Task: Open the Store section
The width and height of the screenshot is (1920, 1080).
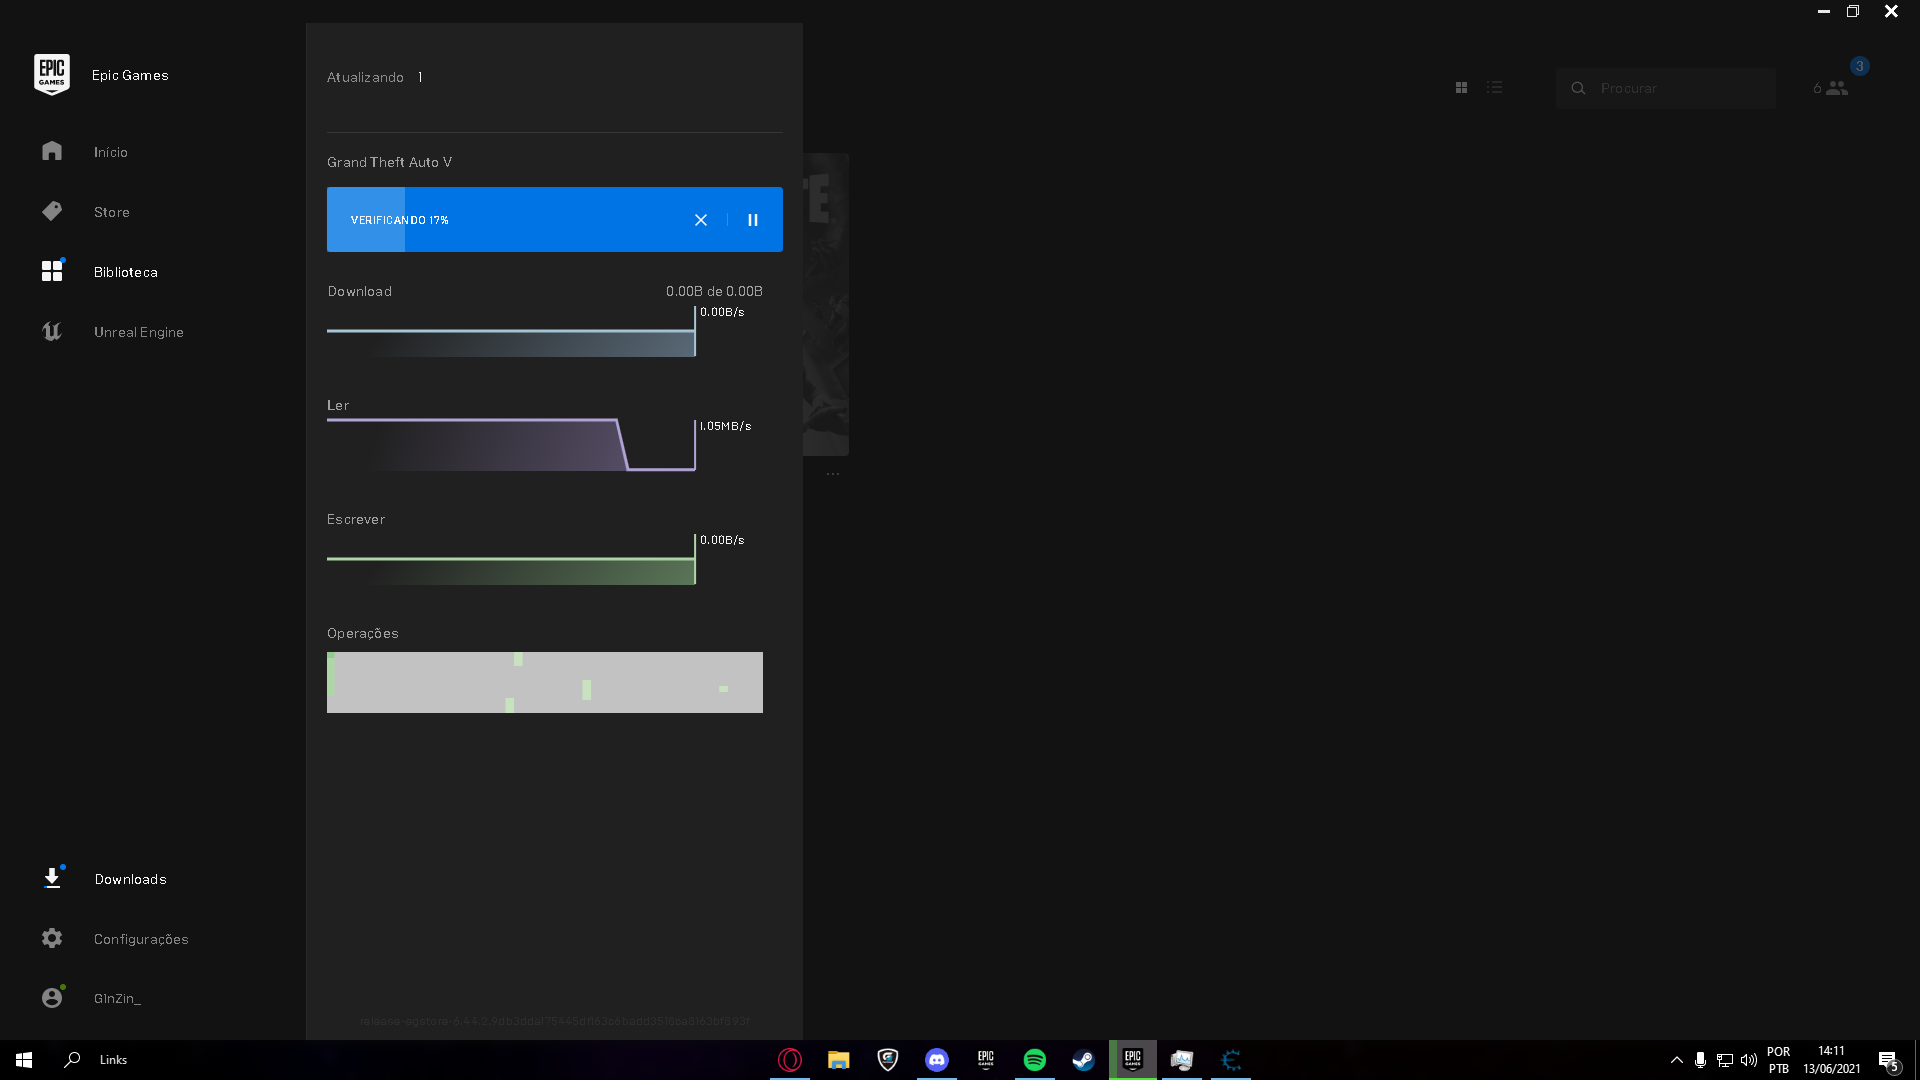Action: point(112,211)
